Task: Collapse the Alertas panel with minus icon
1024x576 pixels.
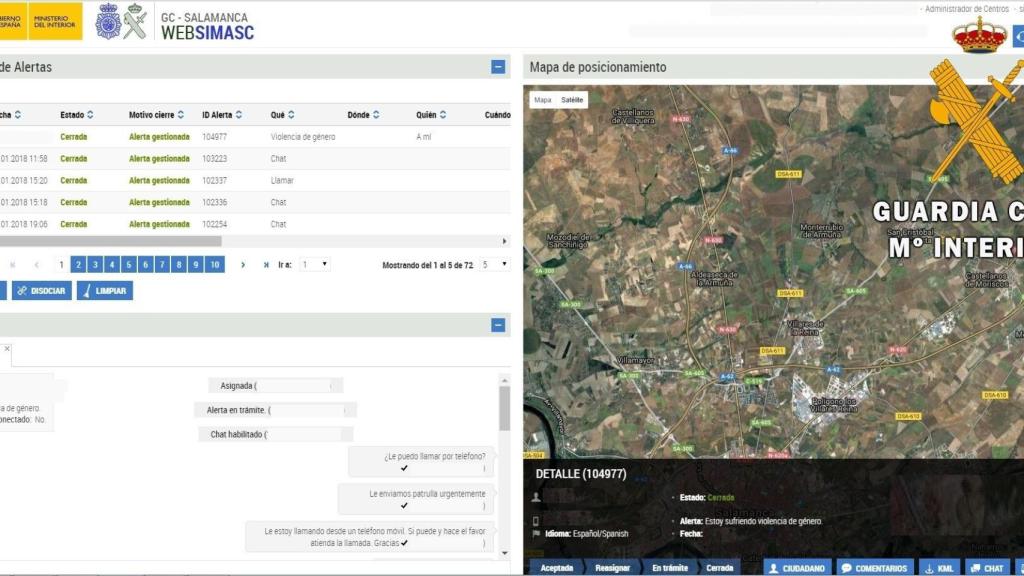Action: 498,67
